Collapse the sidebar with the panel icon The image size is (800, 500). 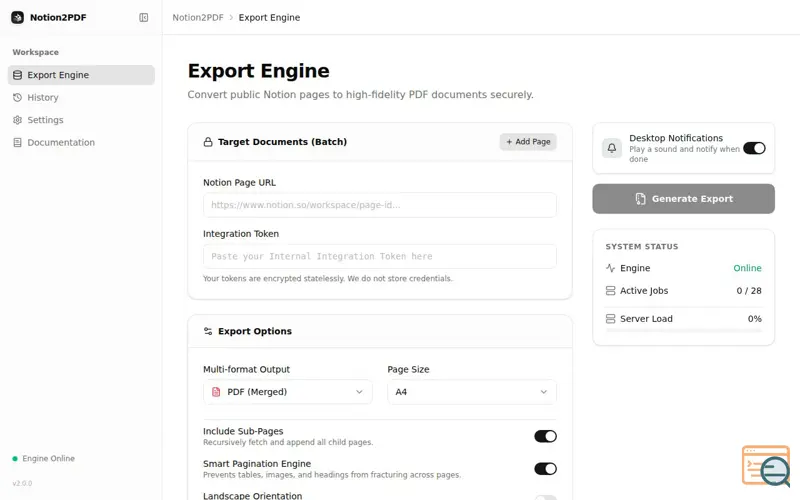click(144, 17)
